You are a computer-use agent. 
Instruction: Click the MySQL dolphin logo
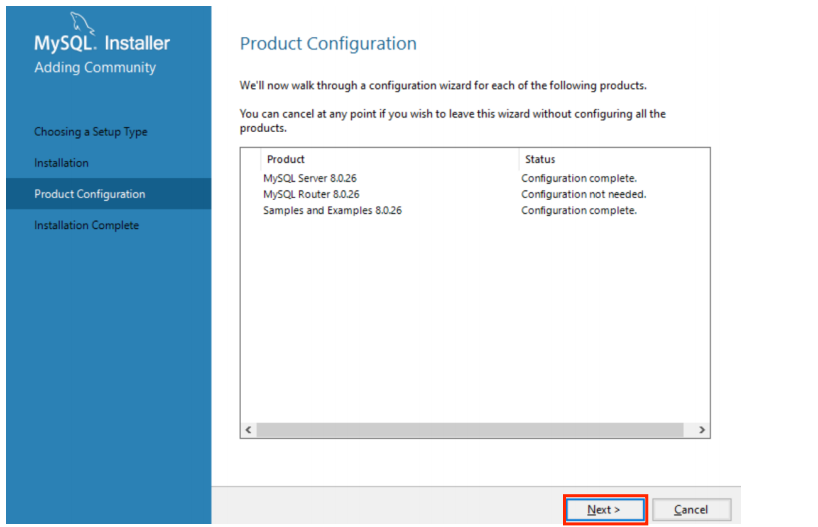[x=82, y=23]
